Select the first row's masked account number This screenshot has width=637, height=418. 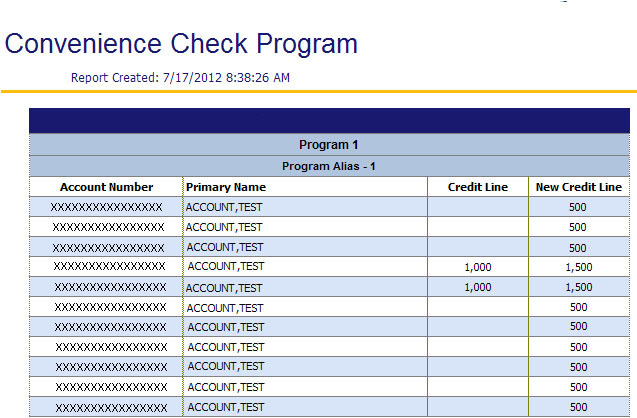(x=106, y=207)
